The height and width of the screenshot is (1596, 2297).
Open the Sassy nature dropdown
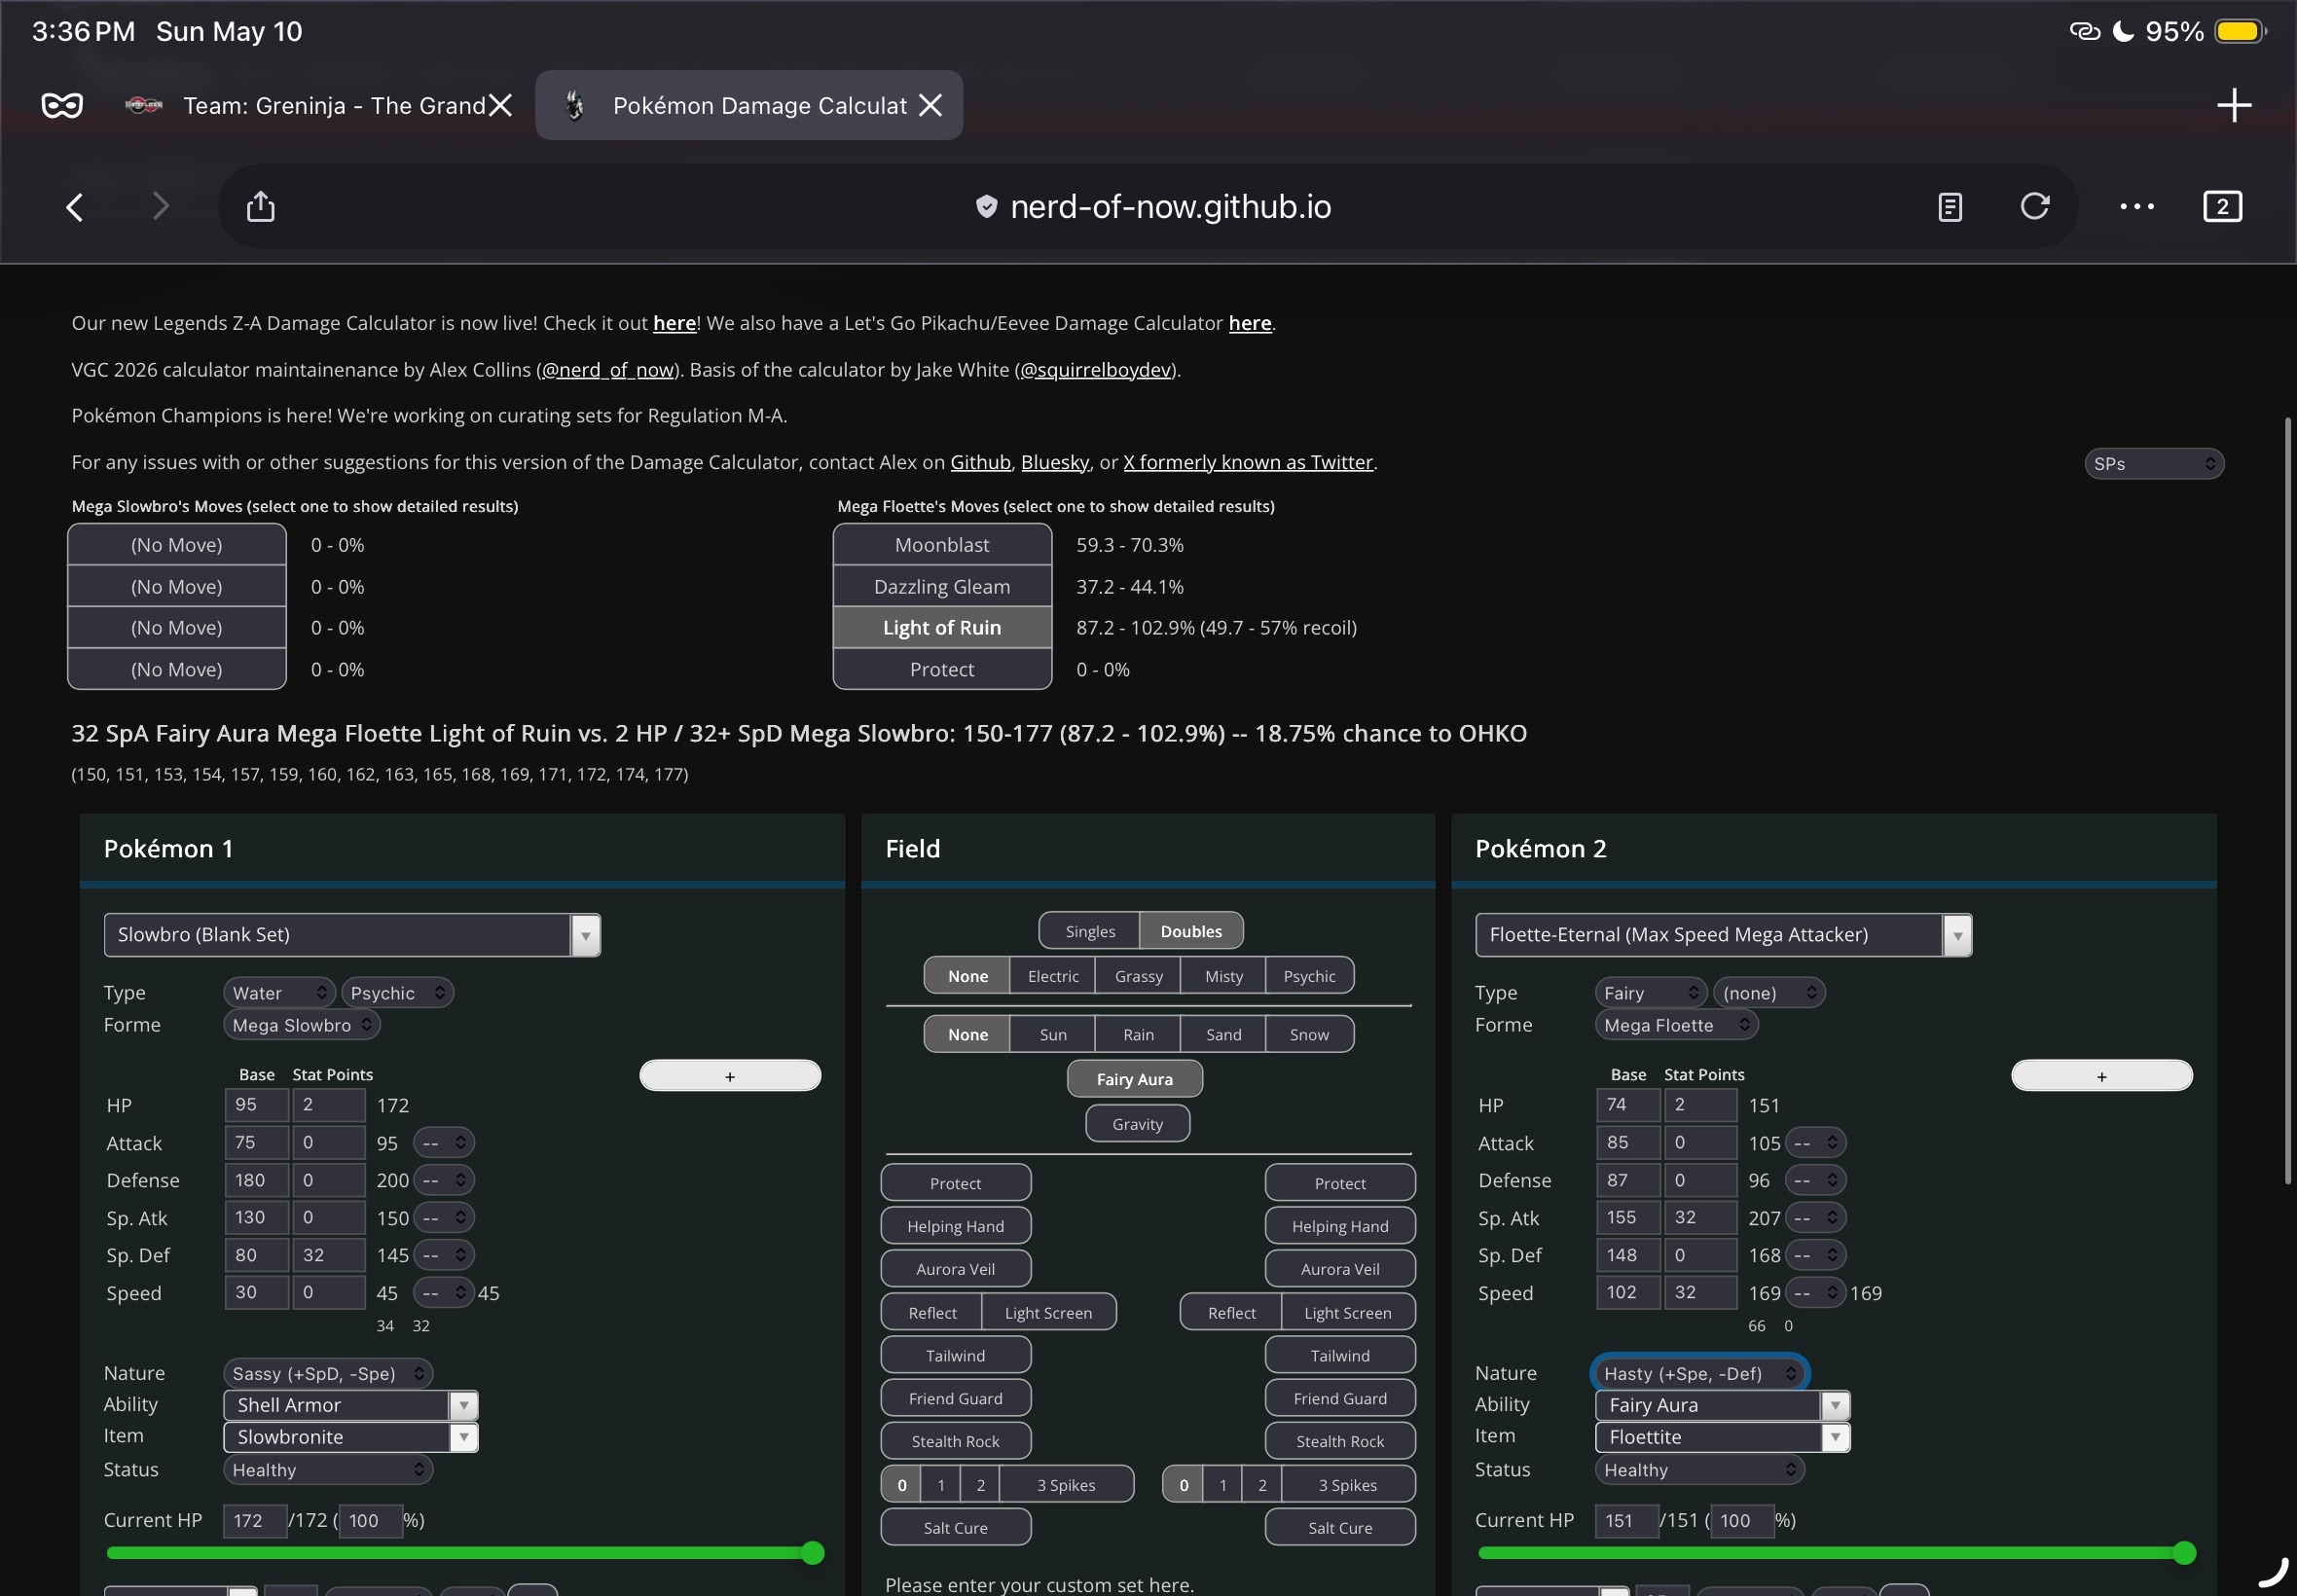click(328, 1374)
